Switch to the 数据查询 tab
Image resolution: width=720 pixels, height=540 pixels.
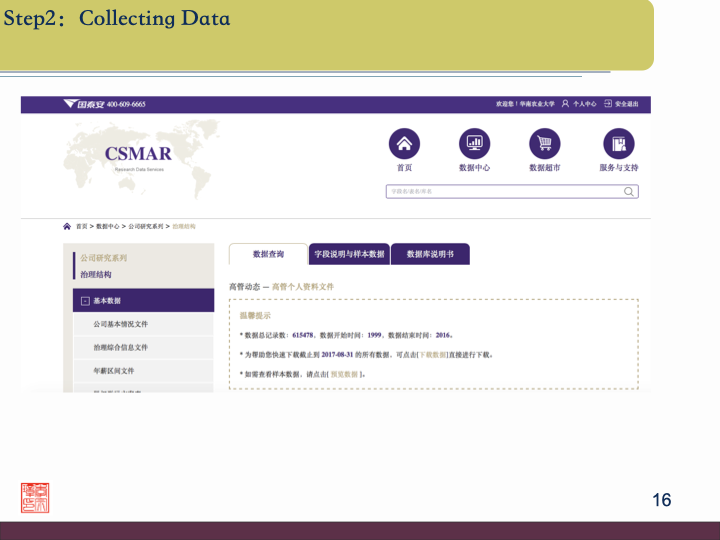[268, 255]
